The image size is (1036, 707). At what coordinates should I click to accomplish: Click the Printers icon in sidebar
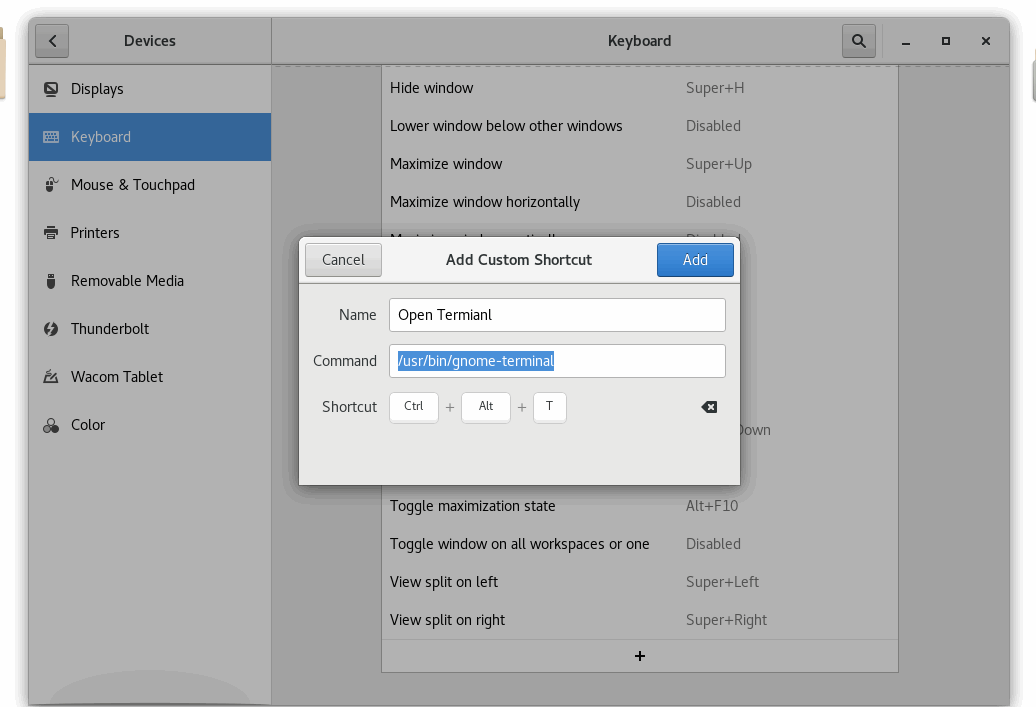[x=51, y=233]
